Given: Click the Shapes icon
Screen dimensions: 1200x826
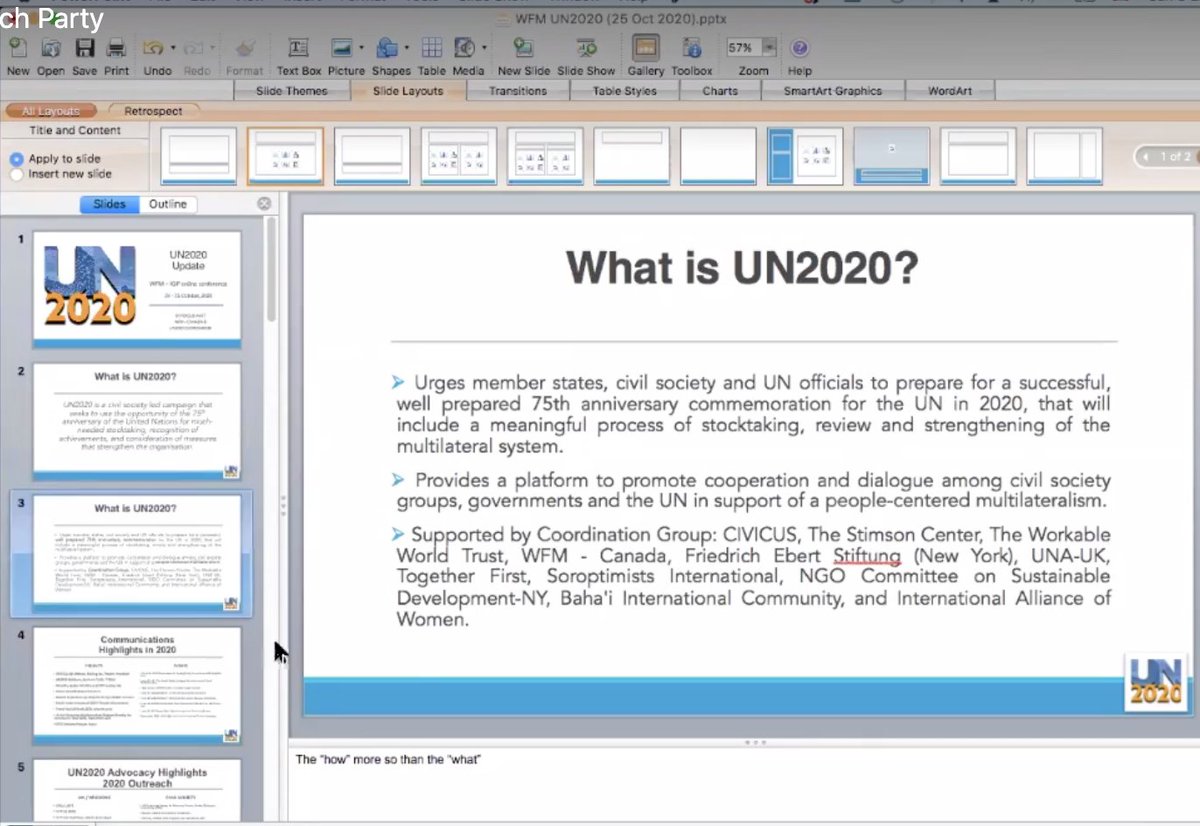Looking at the screenshot, I should [x=385, y=48].
